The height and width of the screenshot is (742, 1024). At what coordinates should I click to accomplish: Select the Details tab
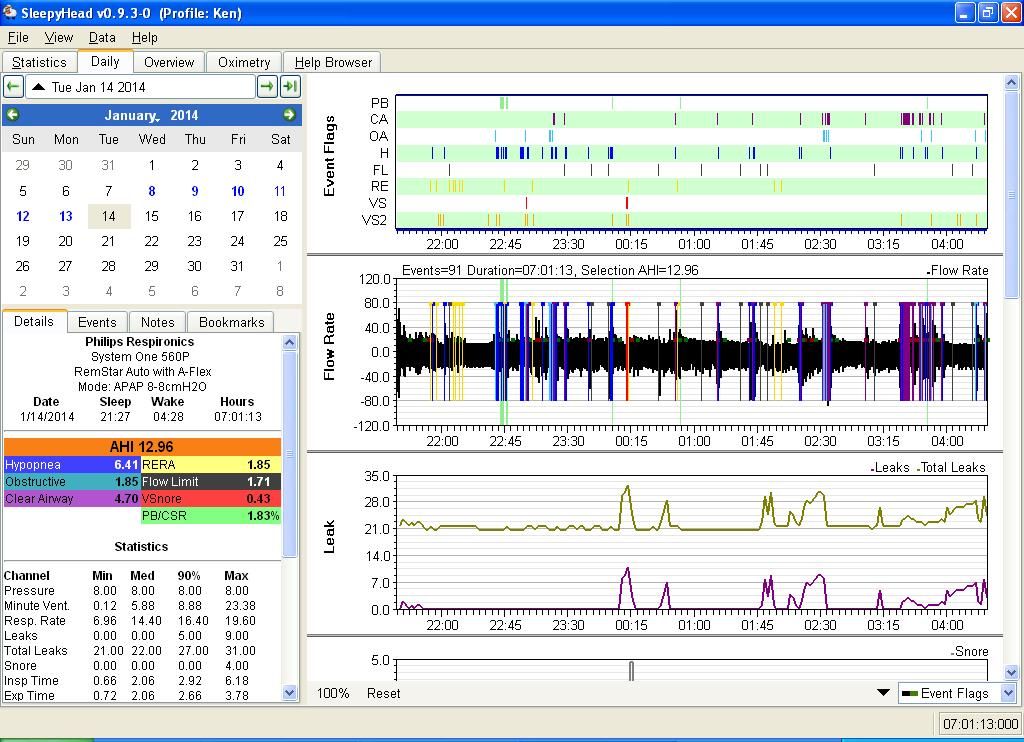click(34, 321)
